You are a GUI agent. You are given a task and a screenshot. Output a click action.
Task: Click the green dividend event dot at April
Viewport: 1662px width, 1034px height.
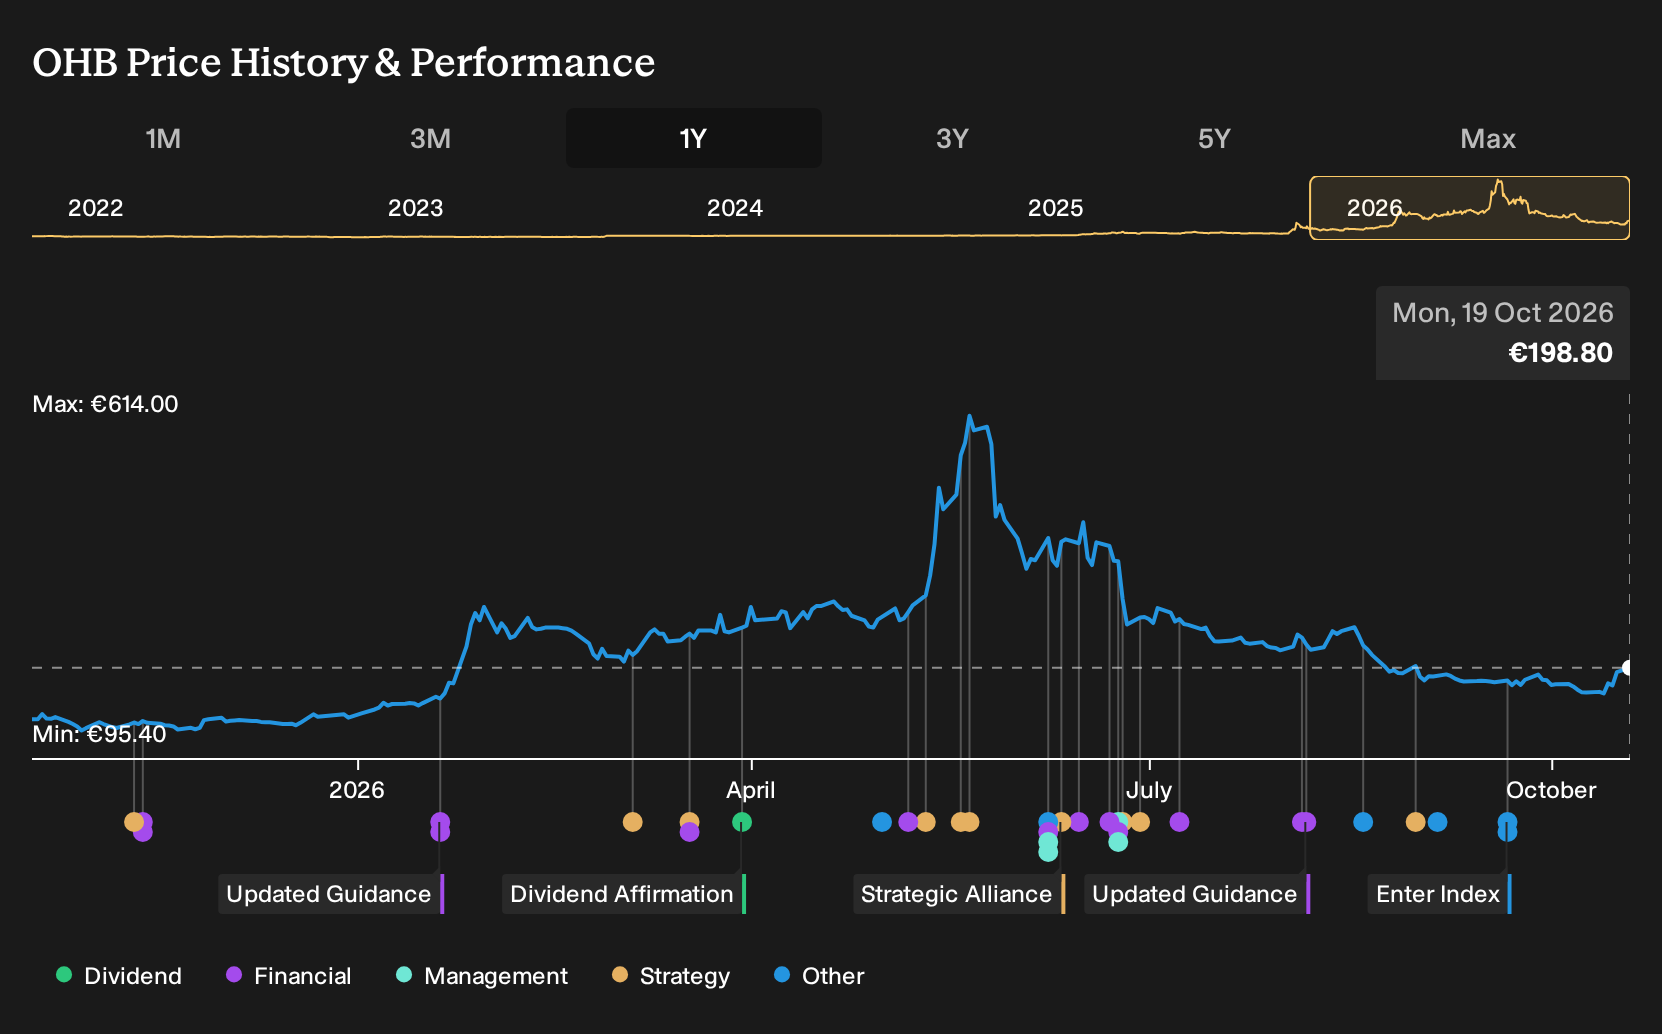[742, 822]
